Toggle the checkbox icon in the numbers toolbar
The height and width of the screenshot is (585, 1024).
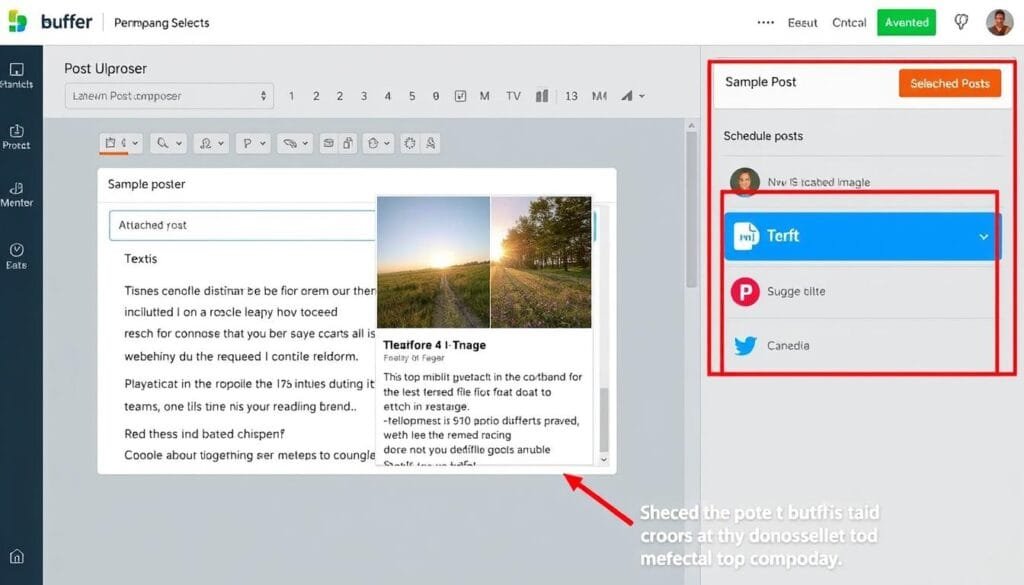tap(461, 96)
